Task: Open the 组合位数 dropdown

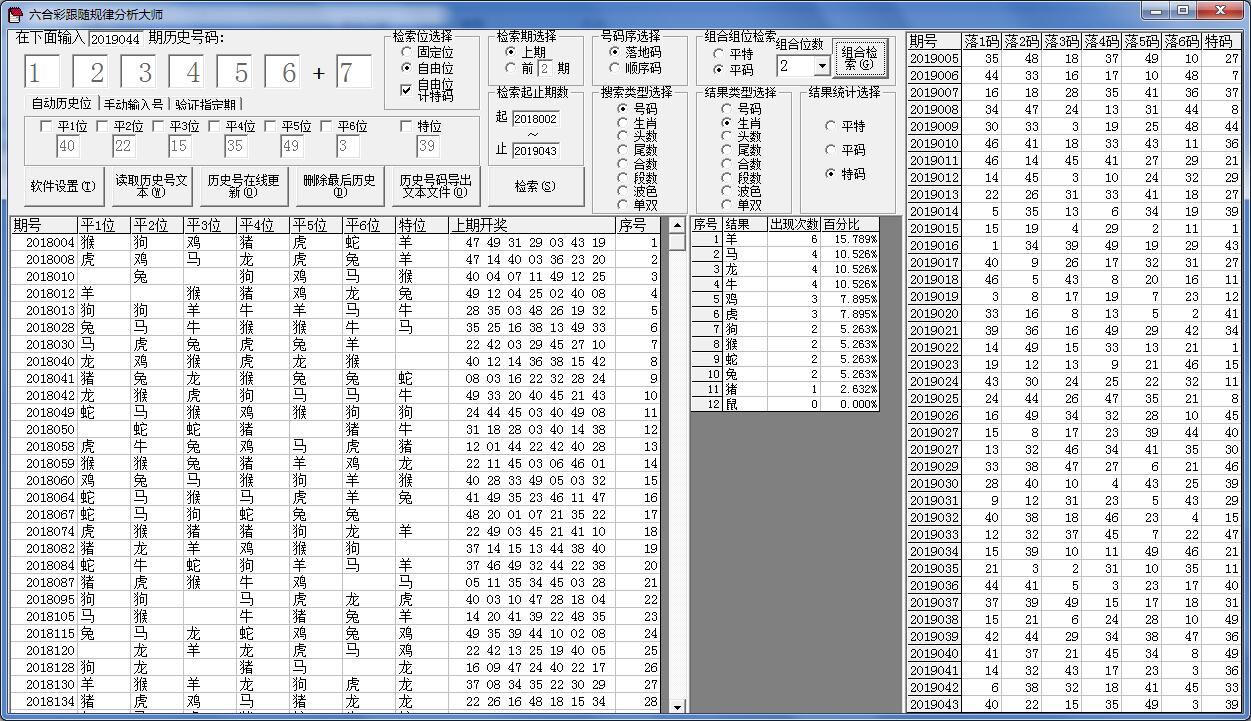Action: point(822,66)
